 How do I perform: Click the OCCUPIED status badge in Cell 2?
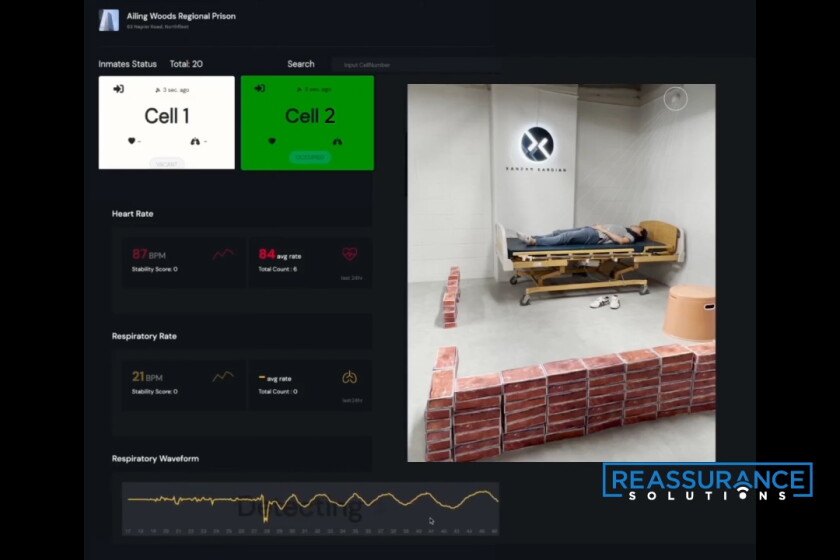[x=310, y=157]
